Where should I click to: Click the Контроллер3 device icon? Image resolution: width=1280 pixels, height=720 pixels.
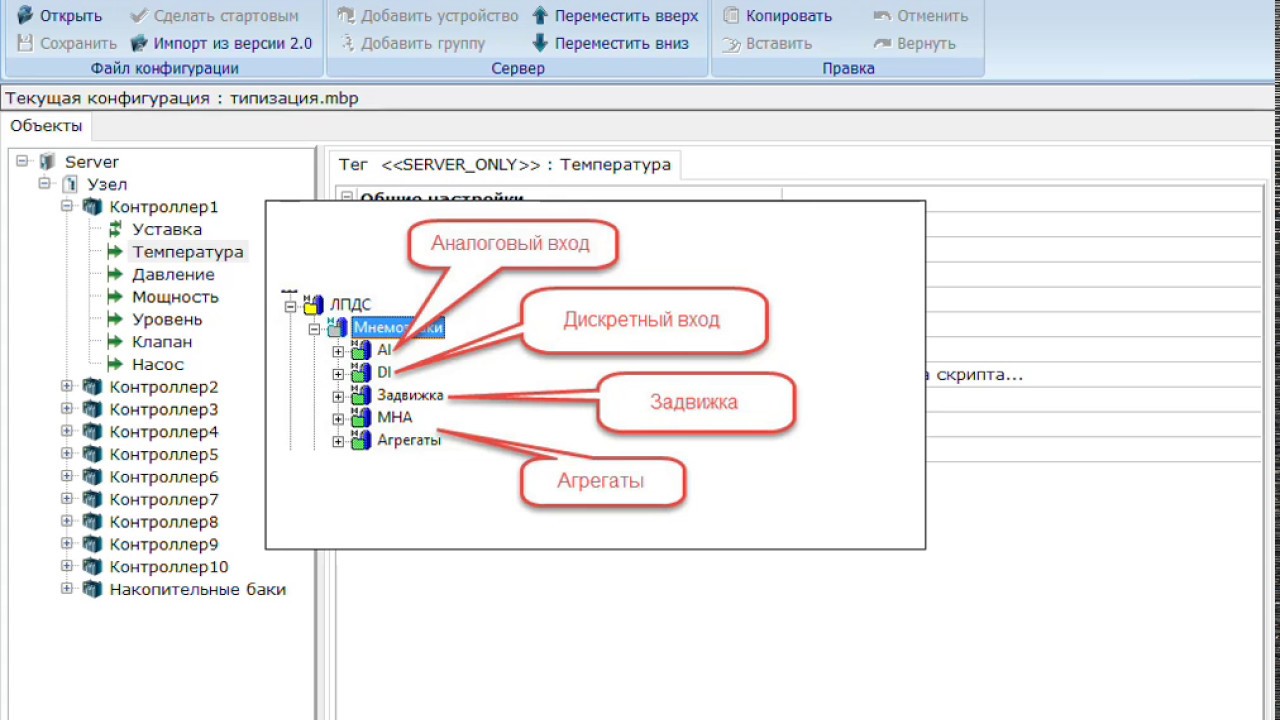click(93, 410)
